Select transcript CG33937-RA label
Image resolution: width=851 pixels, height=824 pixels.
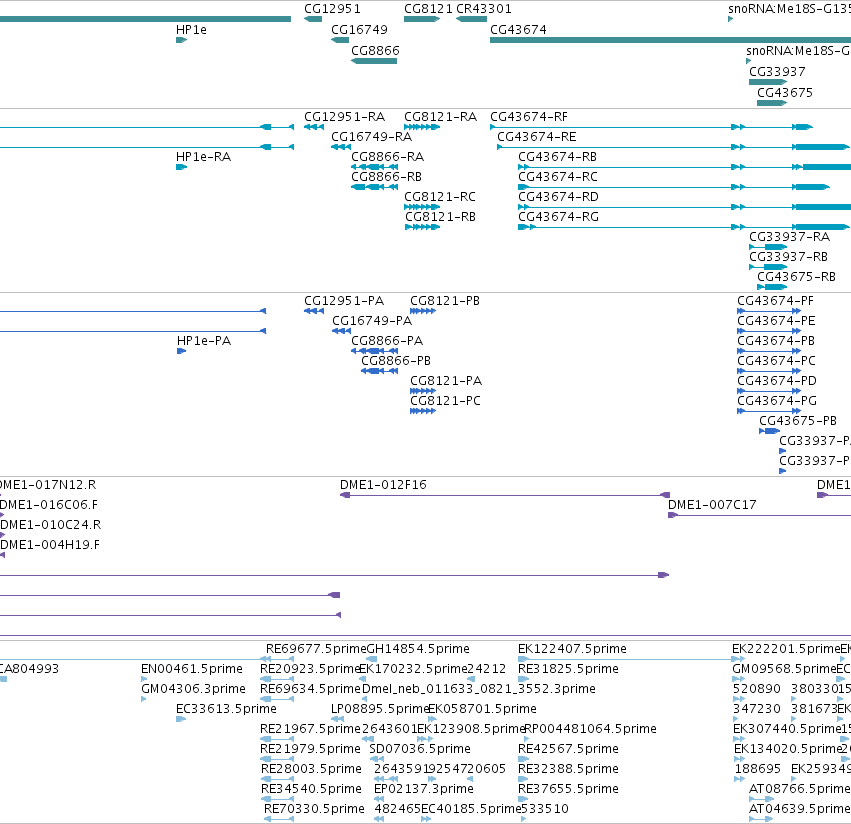[x=789, y=237]
